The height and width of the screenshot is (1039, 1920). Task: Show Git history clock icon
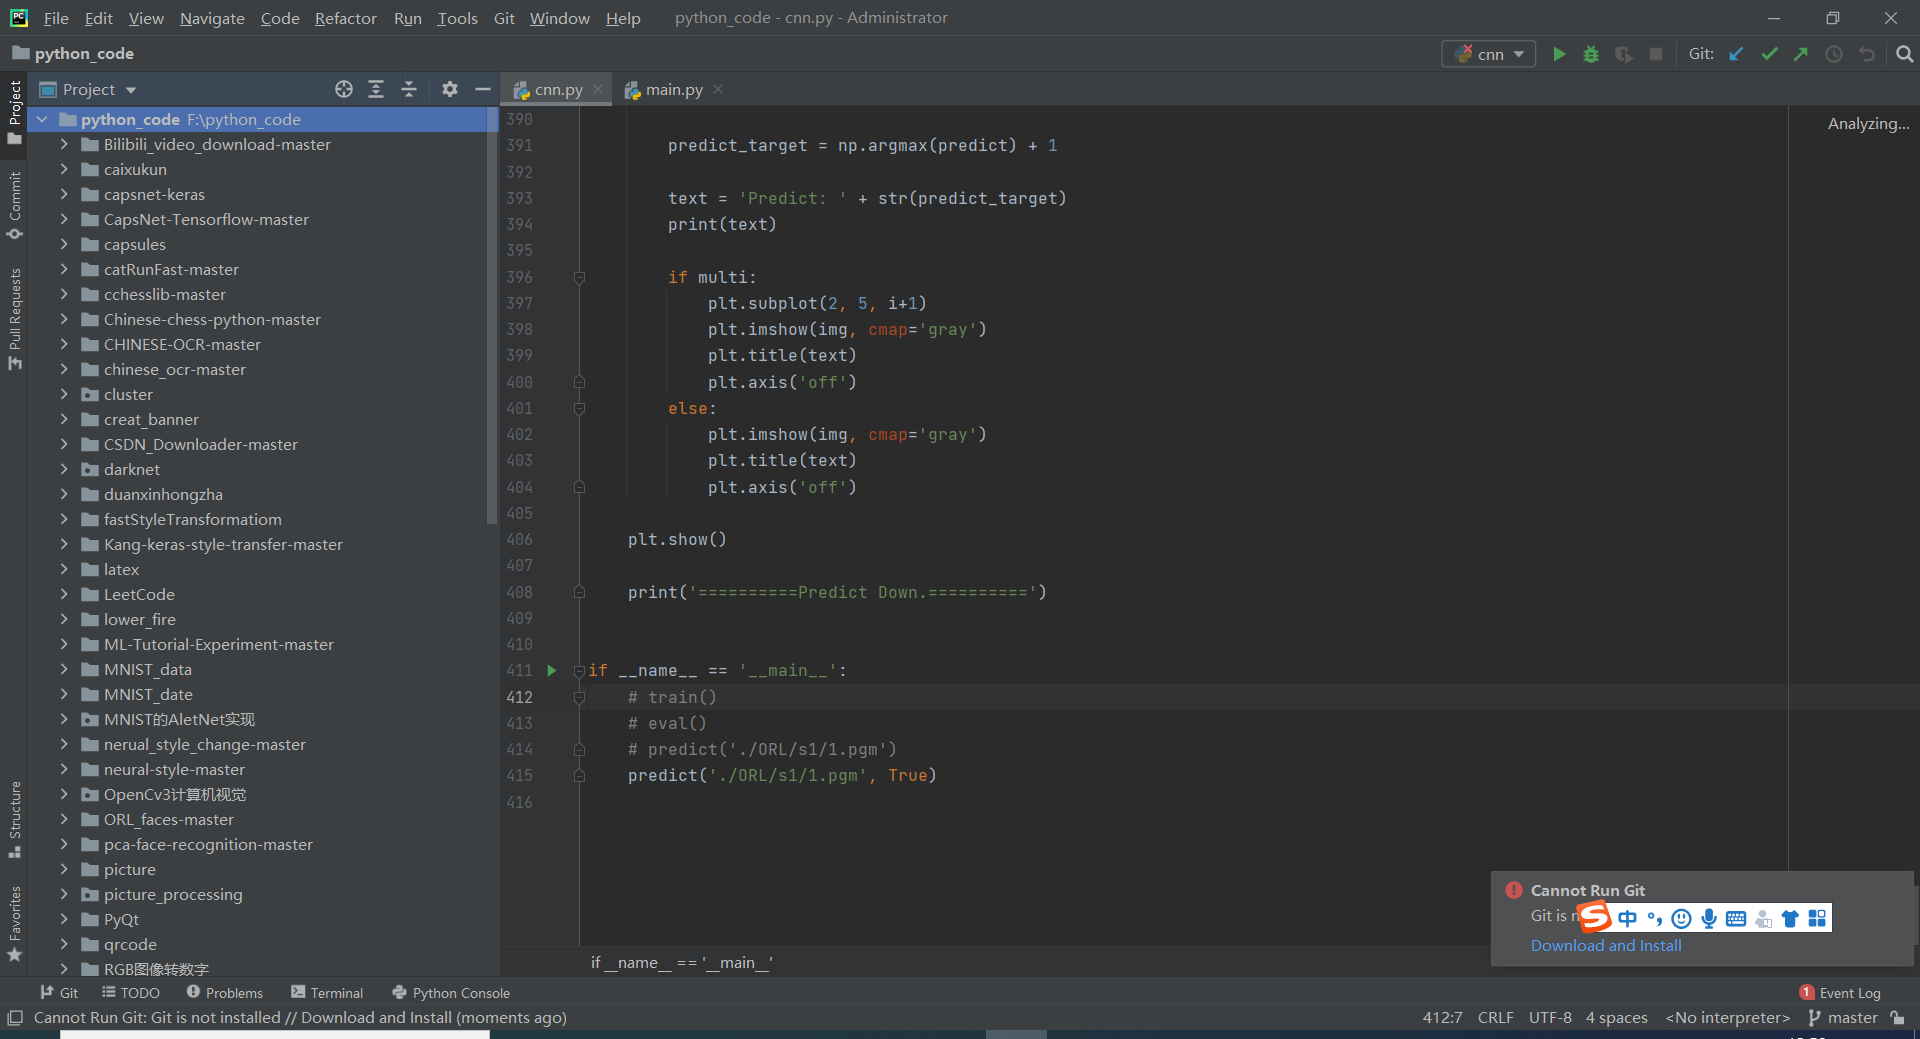click(1834, 54)
